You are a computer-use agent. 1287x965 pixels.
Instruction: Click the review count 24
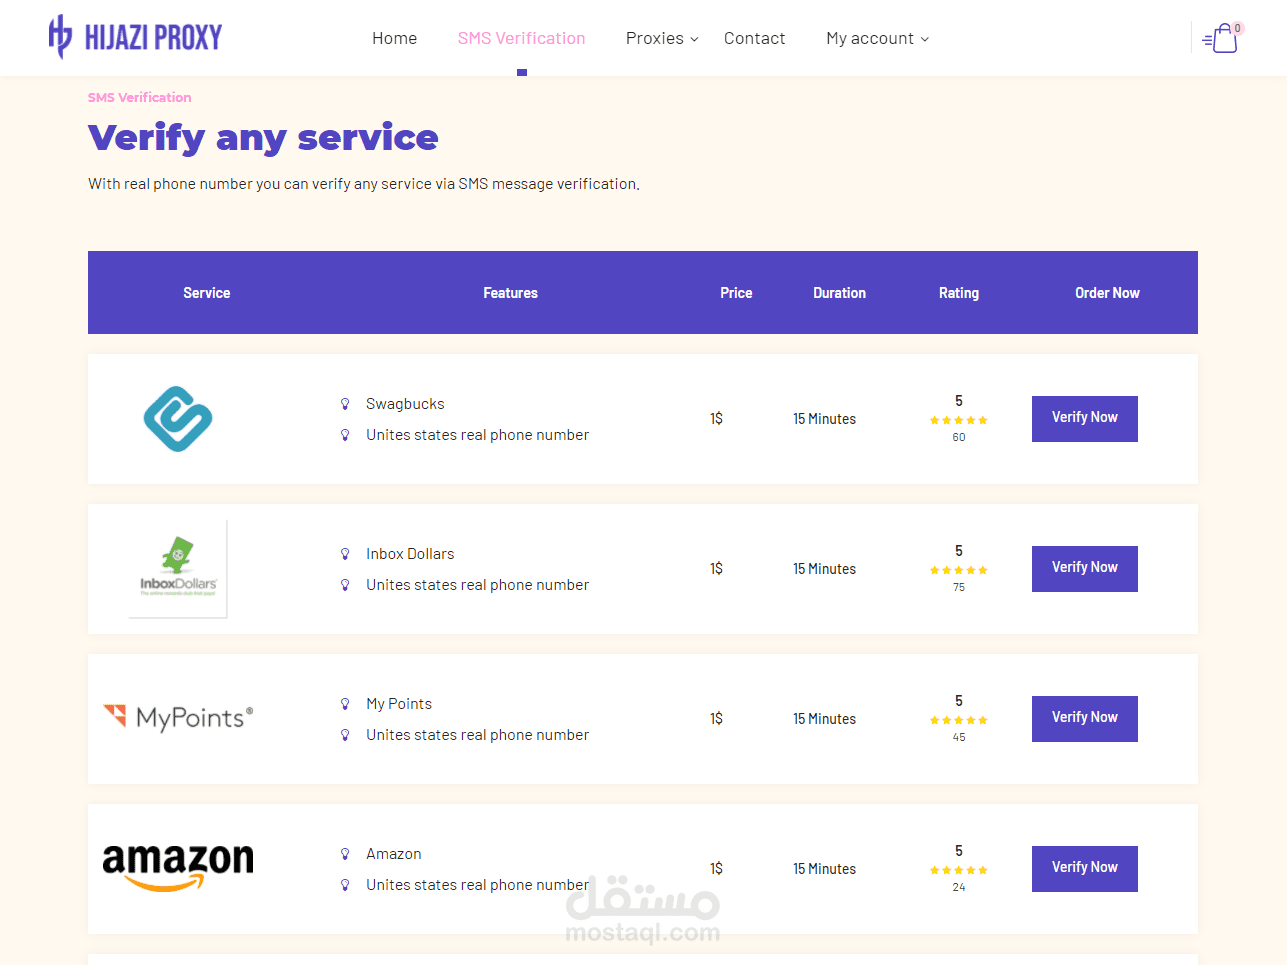(x=959, y=887)
